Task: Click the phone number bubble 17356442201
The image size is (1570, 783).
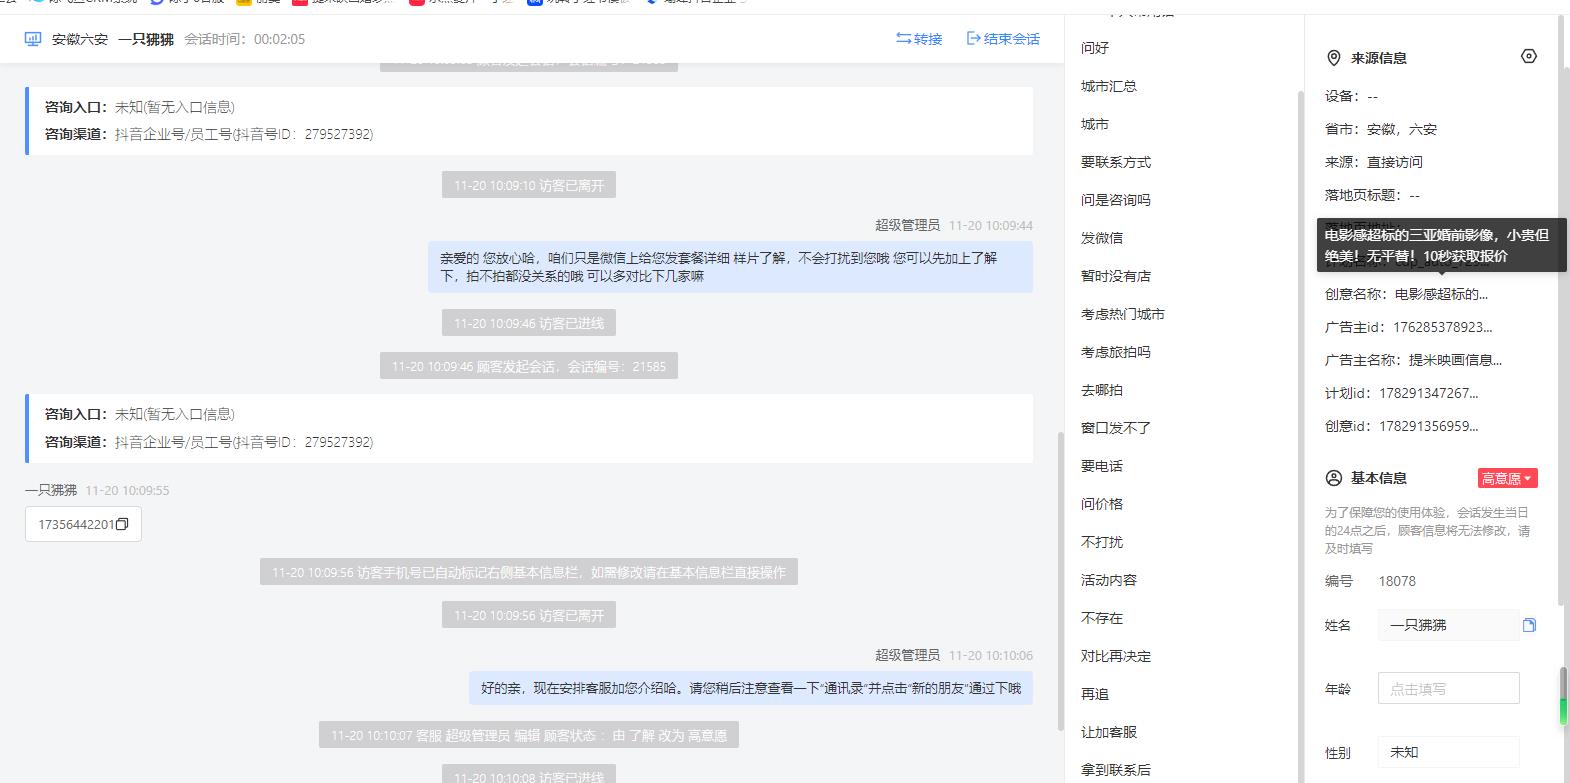Action: (x=83, y=524)
